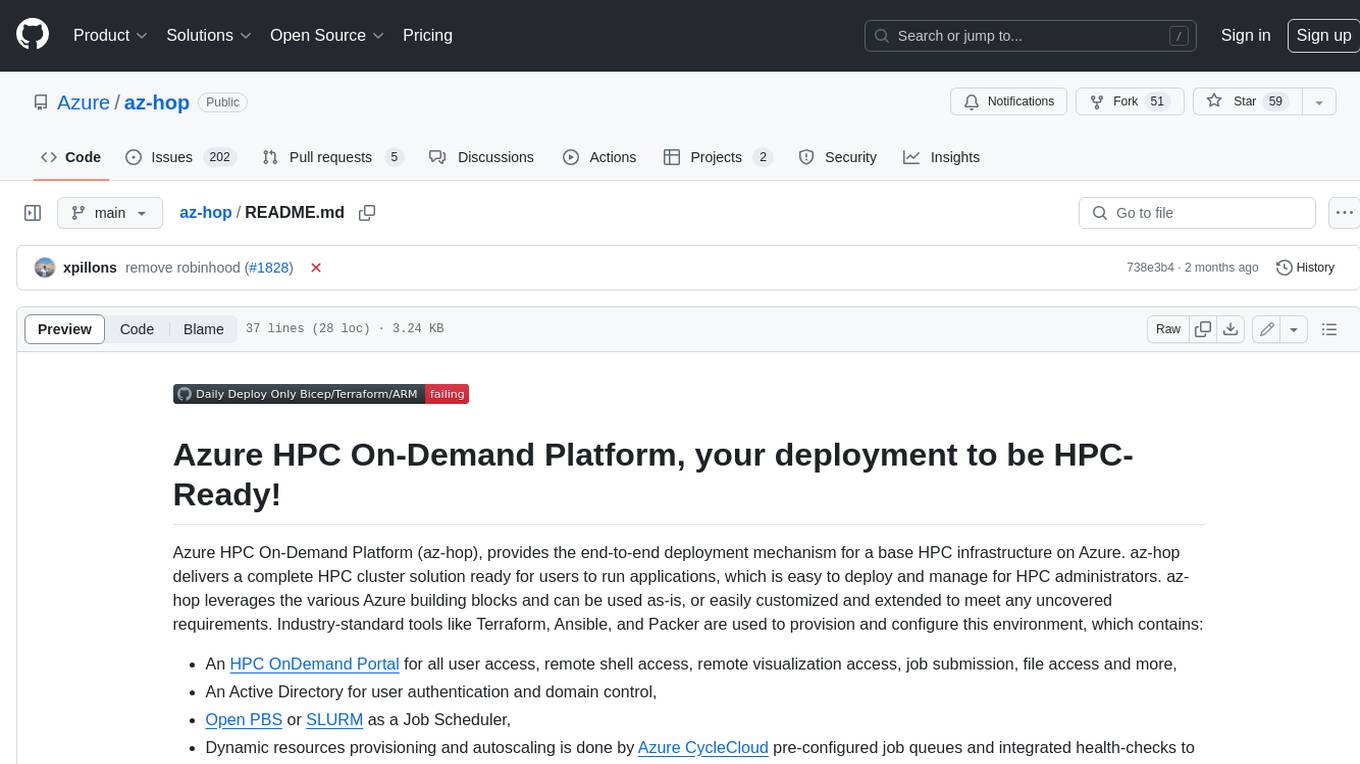Show failed checks status X icon

tap(316, 268)
